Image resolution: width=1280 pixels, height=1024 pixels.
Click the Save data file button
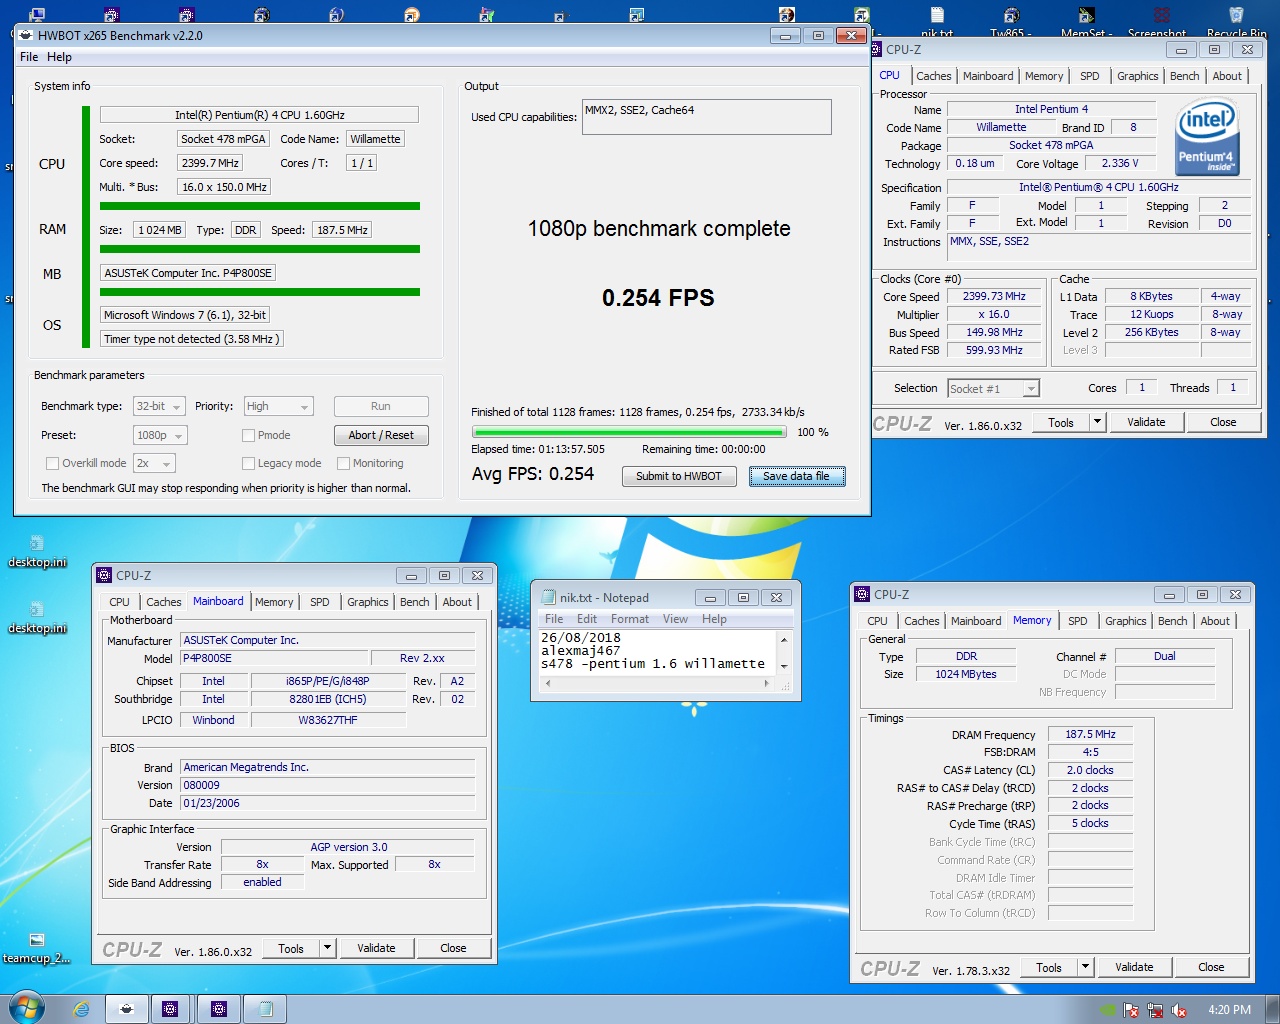pos(797,476)
